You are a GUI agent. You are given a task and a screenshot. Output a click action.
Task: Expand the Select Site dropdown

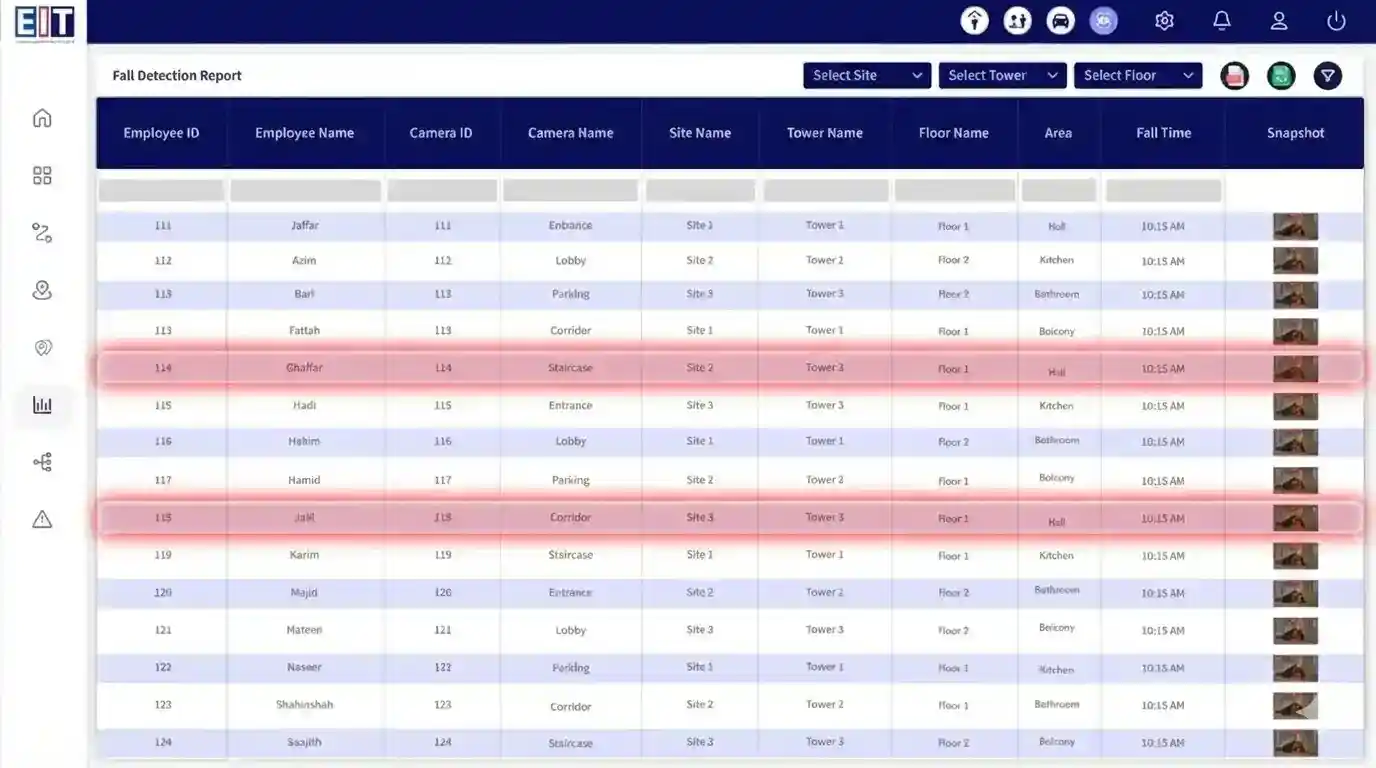coord(867,76)
